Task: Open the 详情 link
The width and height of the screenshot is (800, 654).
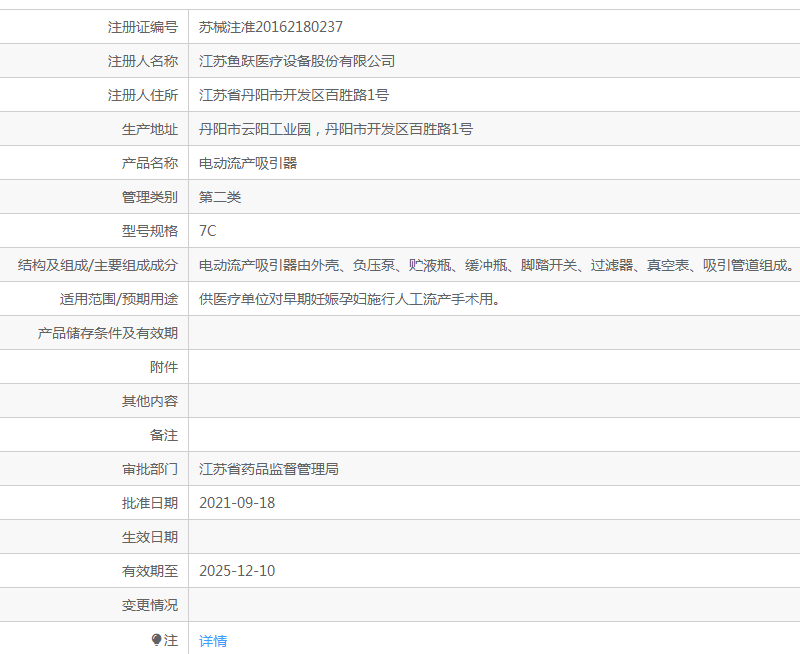Action: pos(213,641)
